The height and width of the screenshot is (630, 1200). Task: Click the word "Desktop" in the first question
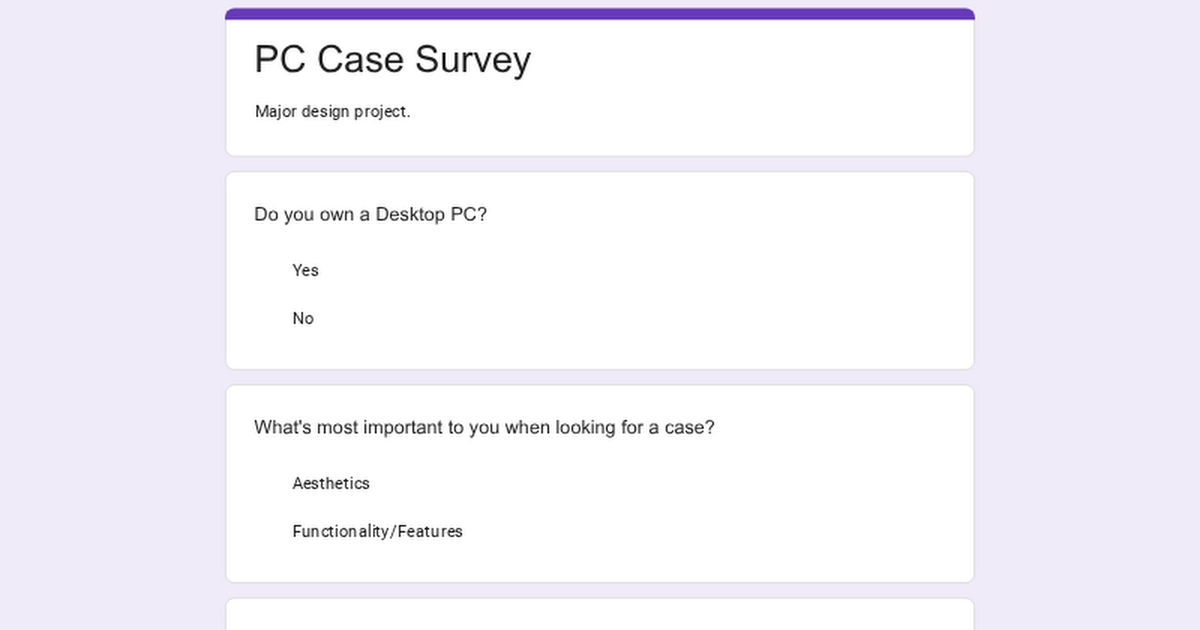410,214
